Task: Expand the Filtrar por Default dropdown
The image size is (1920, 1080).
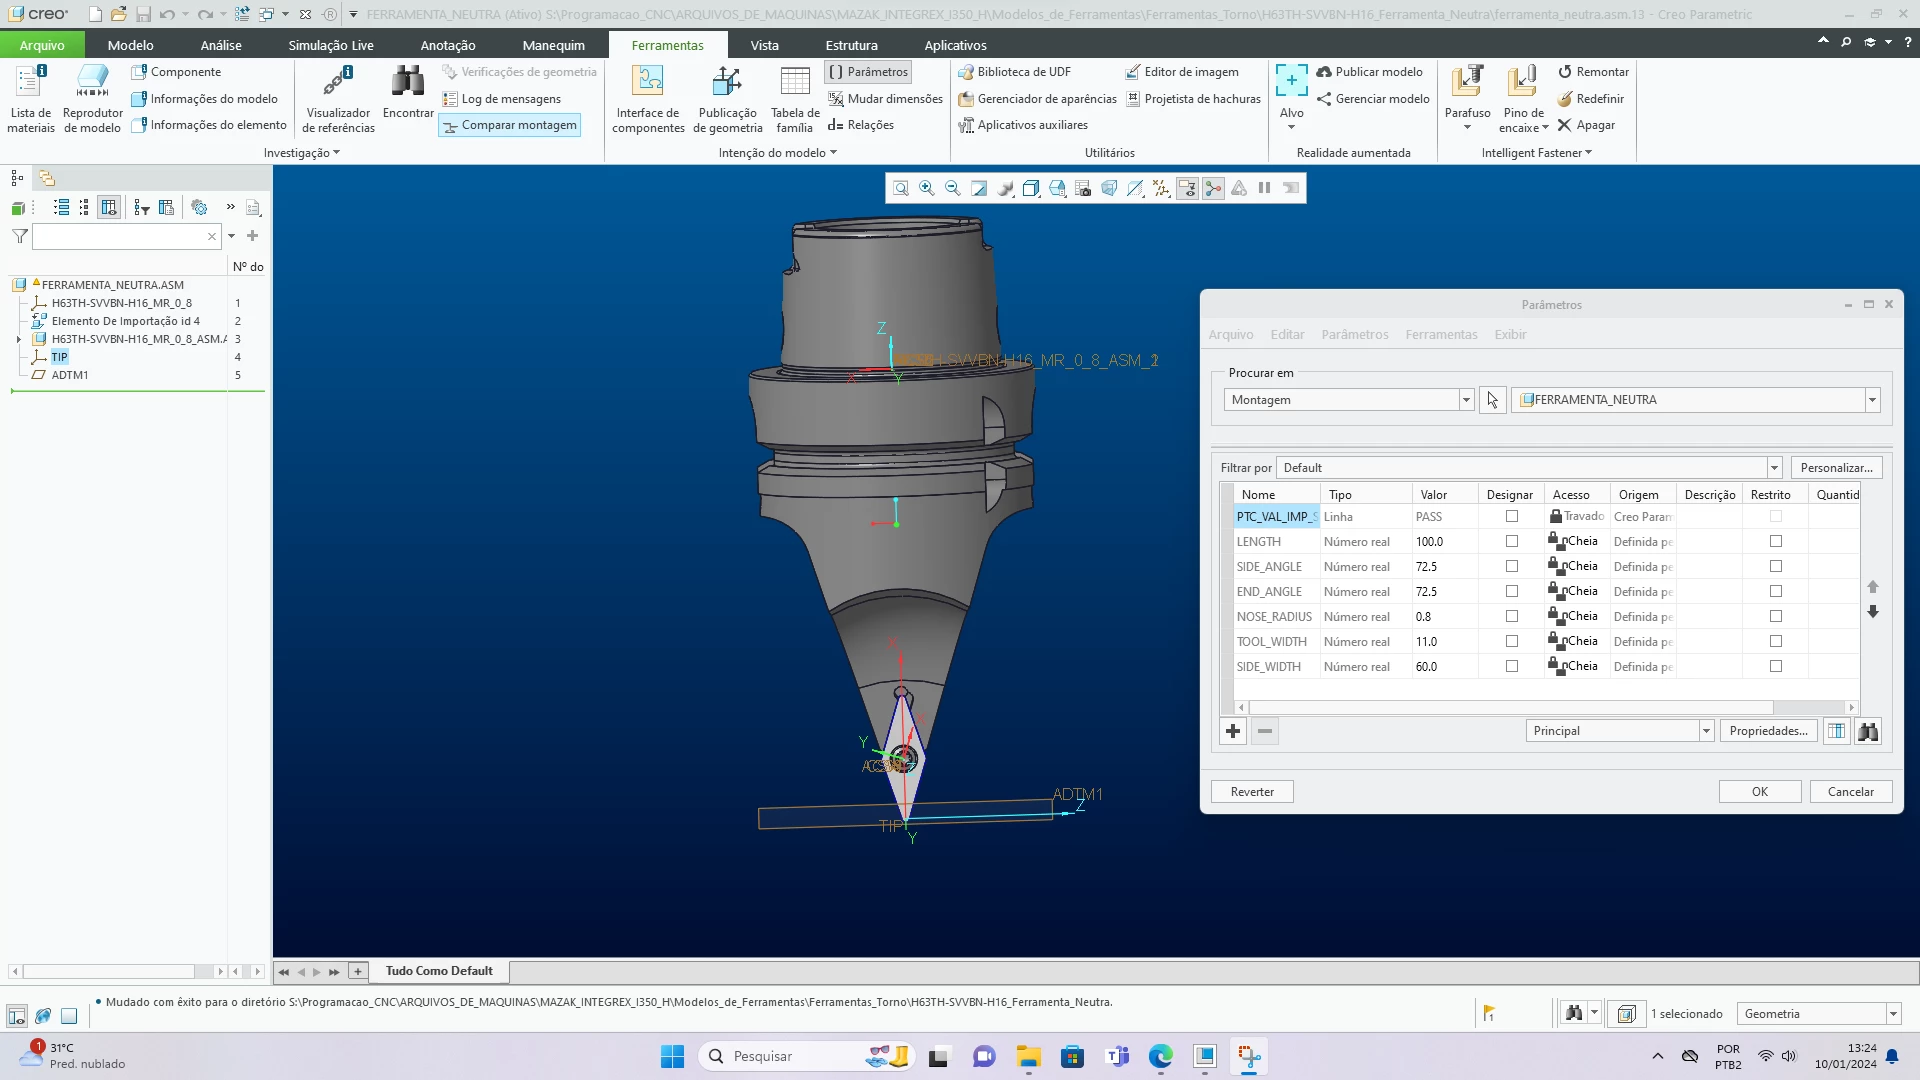Action: 1774,468
